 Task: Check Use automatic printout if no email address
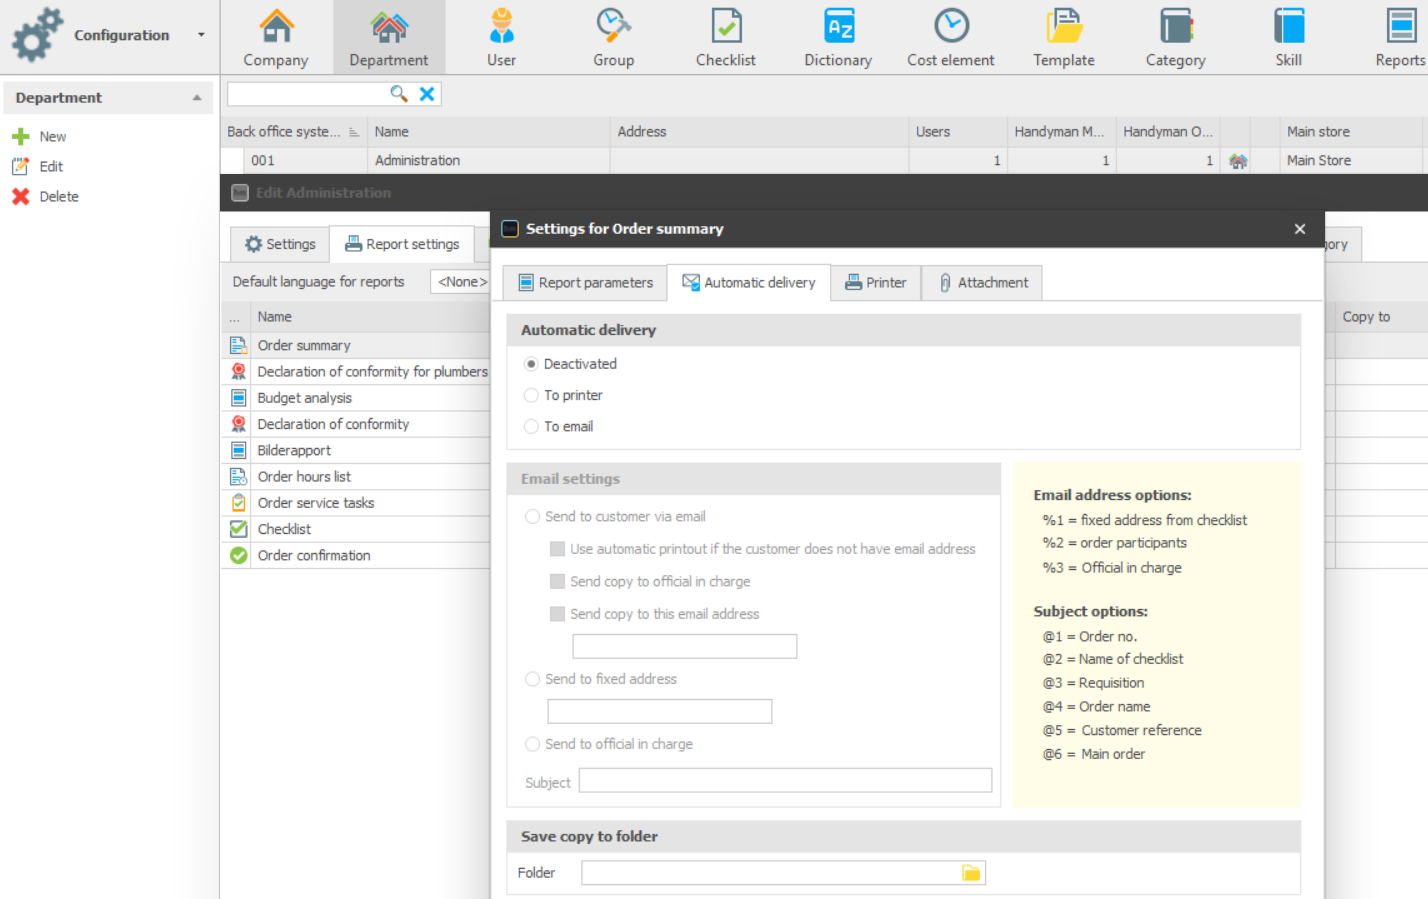click(557, 549)
